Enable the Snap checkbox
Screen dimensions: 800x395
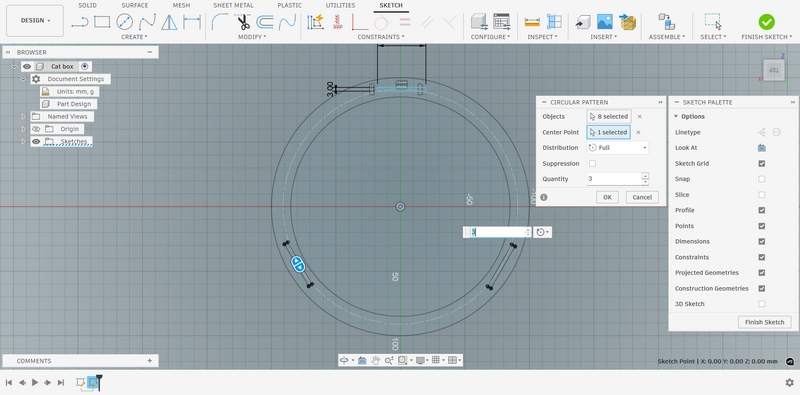pyautogui.click(x=761, y=179)
